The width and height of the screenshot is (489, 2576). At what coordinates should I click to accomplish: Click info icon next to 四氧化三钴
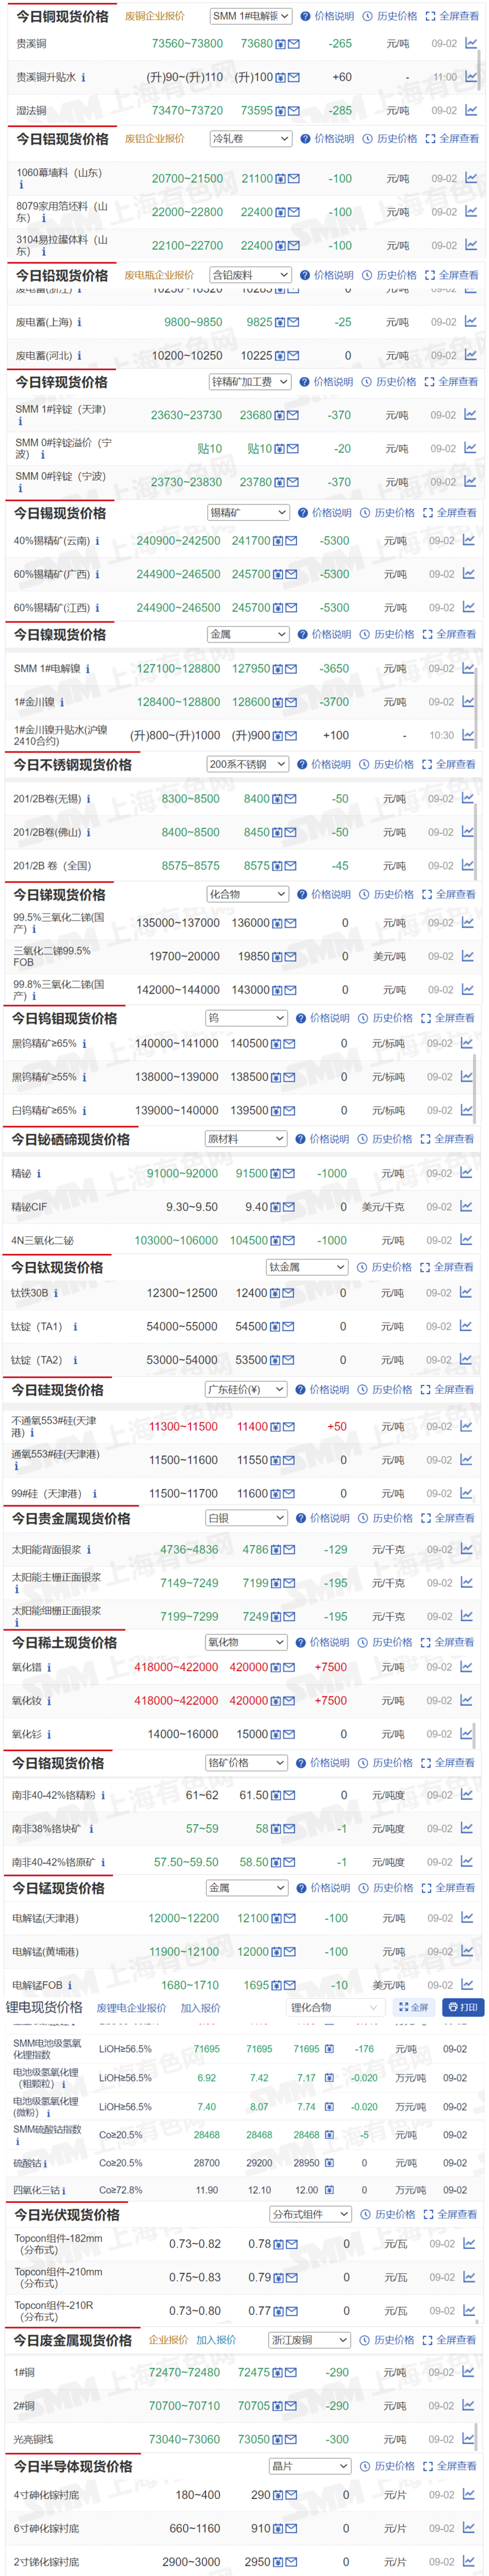pos(64,2190)
